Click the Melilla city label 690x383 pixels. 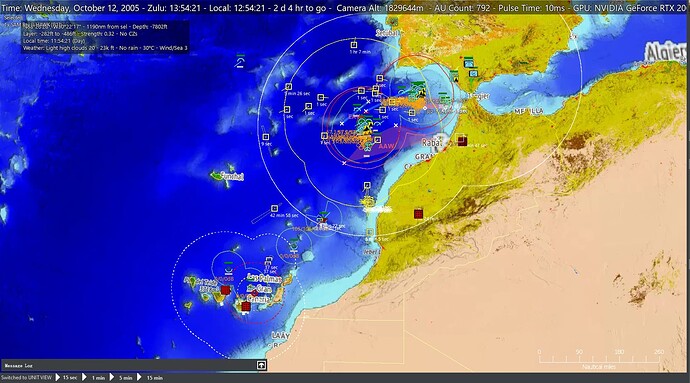(529, 112)
